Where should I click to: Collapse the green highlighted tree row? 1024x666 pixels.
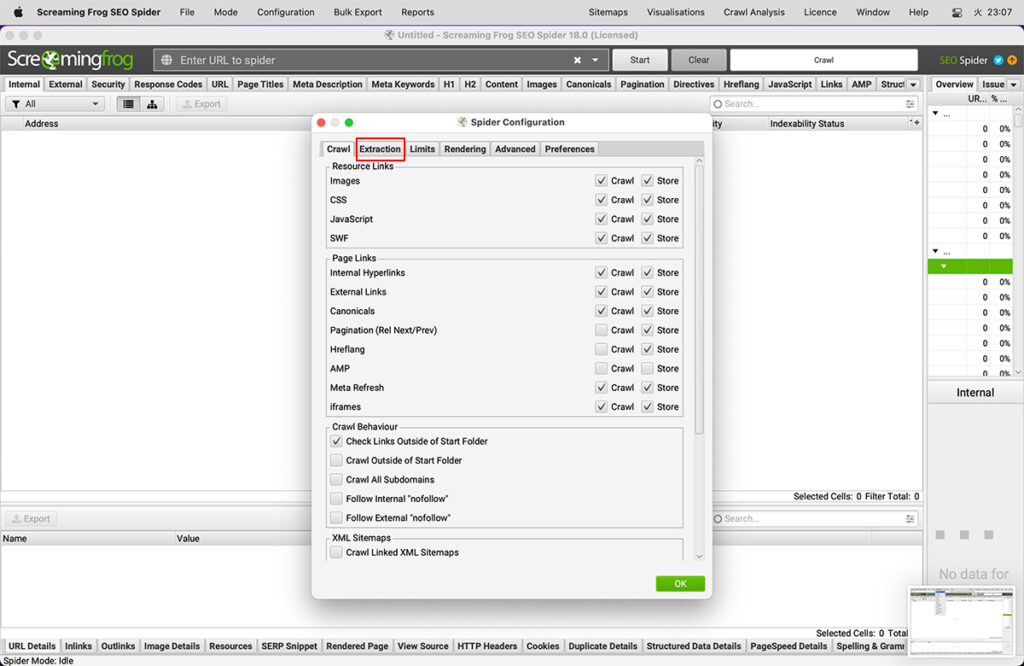click(x=944, y=266)
